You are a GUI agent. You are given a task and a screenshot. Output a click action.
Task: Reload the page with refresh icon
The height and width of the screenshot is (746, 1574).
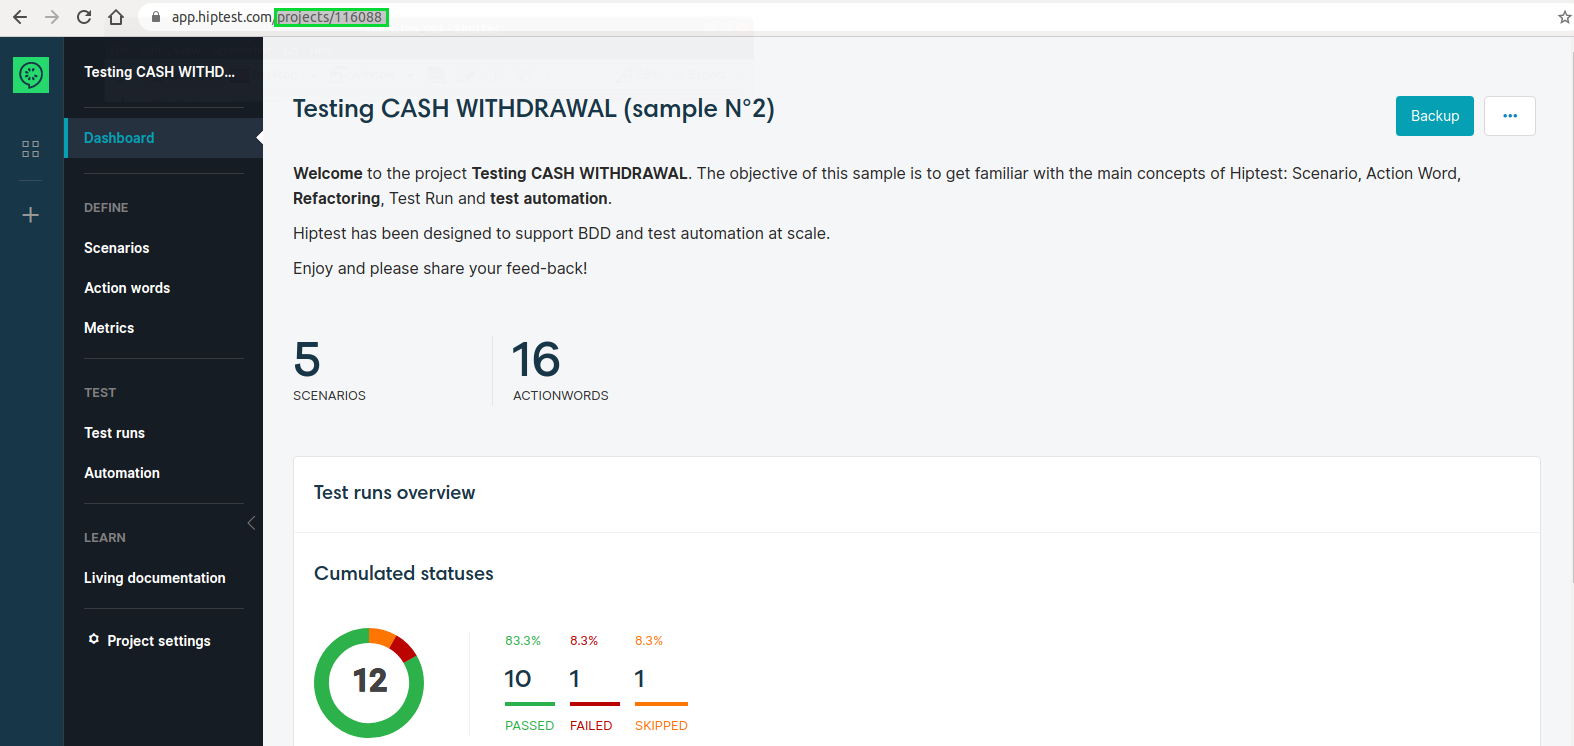[84, 17]
